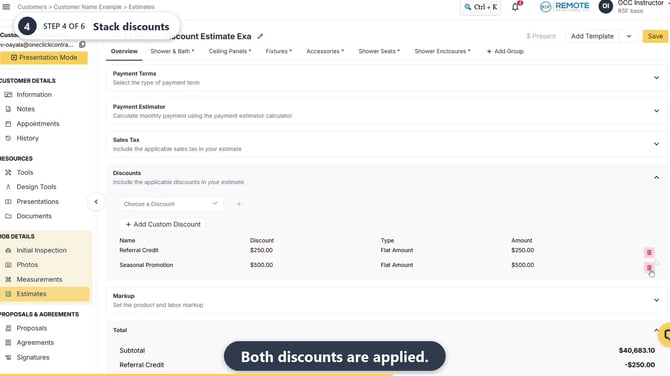
Task: Open Notes in sidebar
Action: 25,109
